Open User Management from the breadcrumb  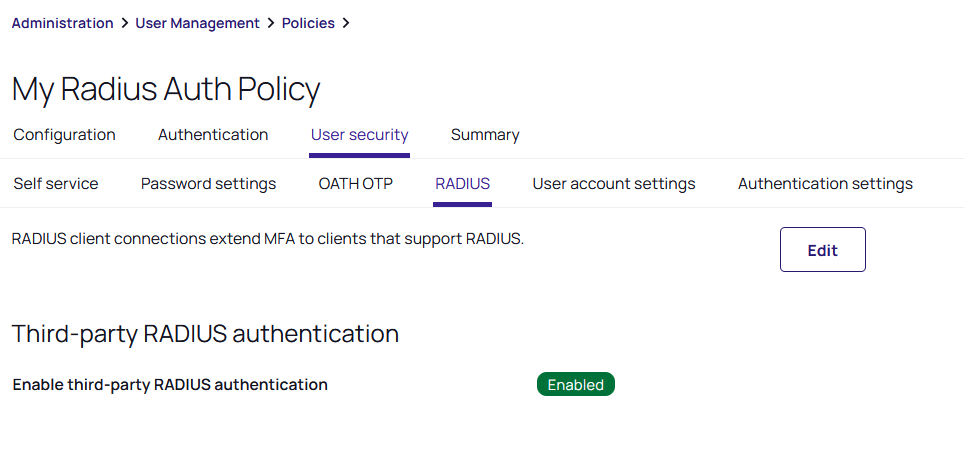(197, 23)
